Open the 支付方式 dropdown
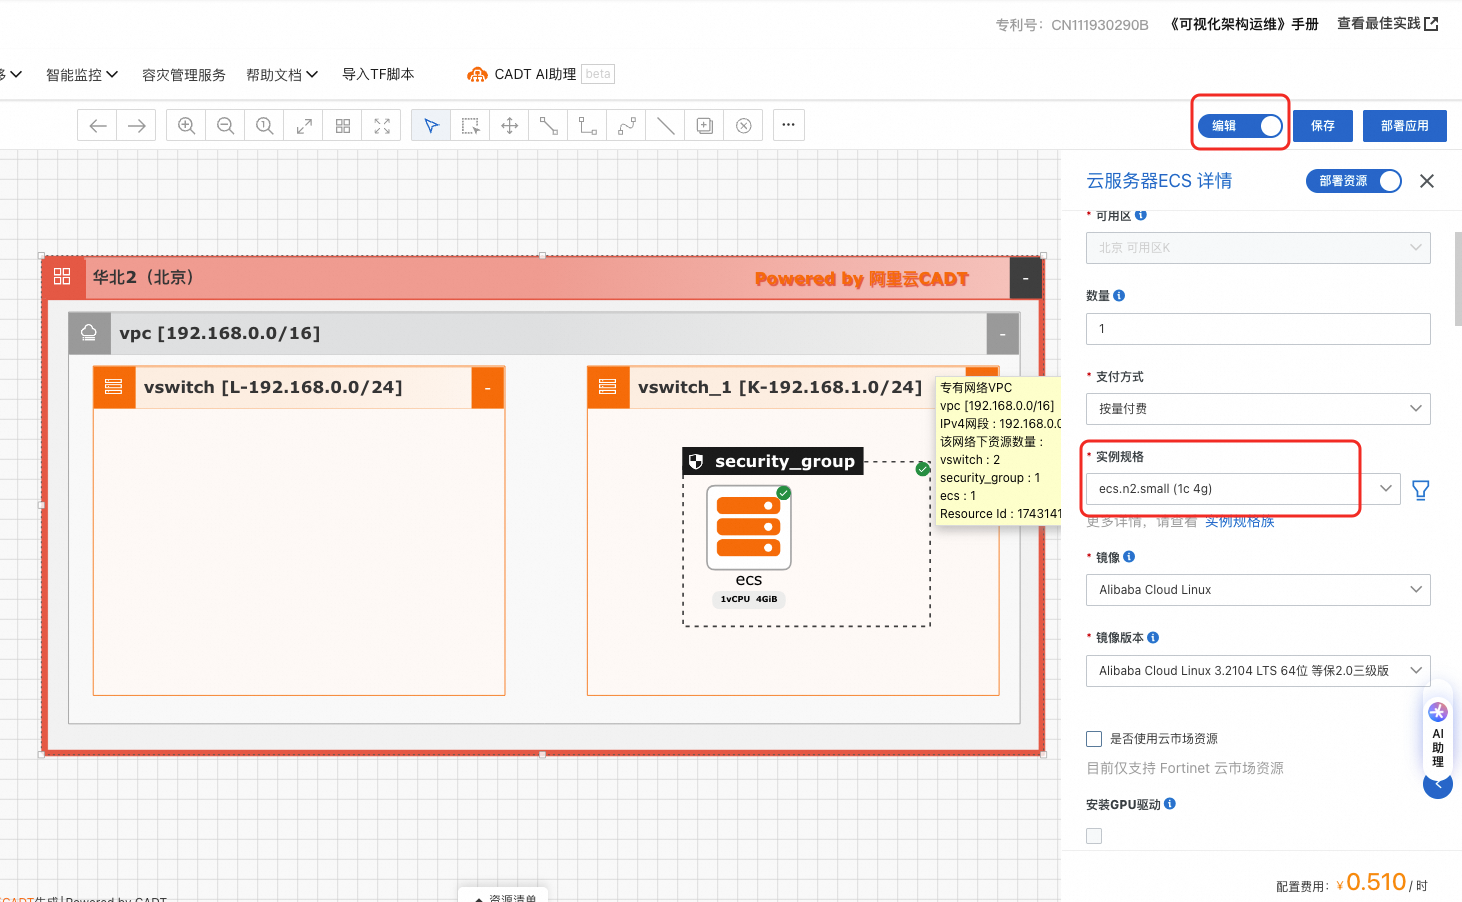The image size is (1462, 902). (1258, 409)
